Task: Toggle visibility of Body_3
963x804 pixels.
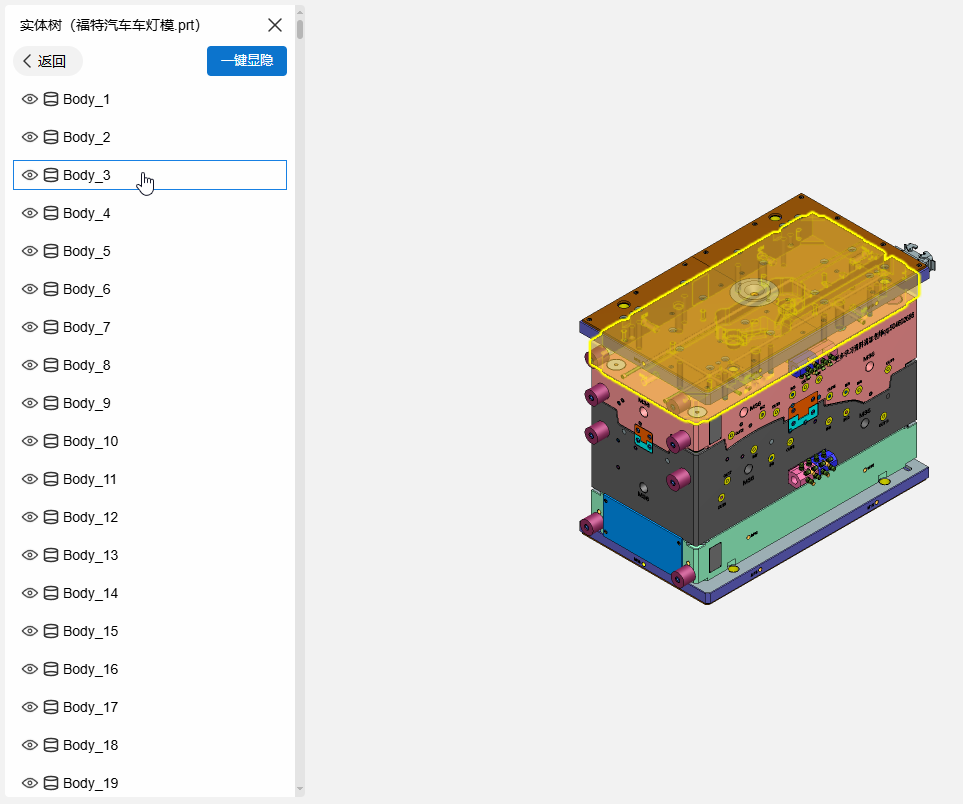Action: (30, 175)
